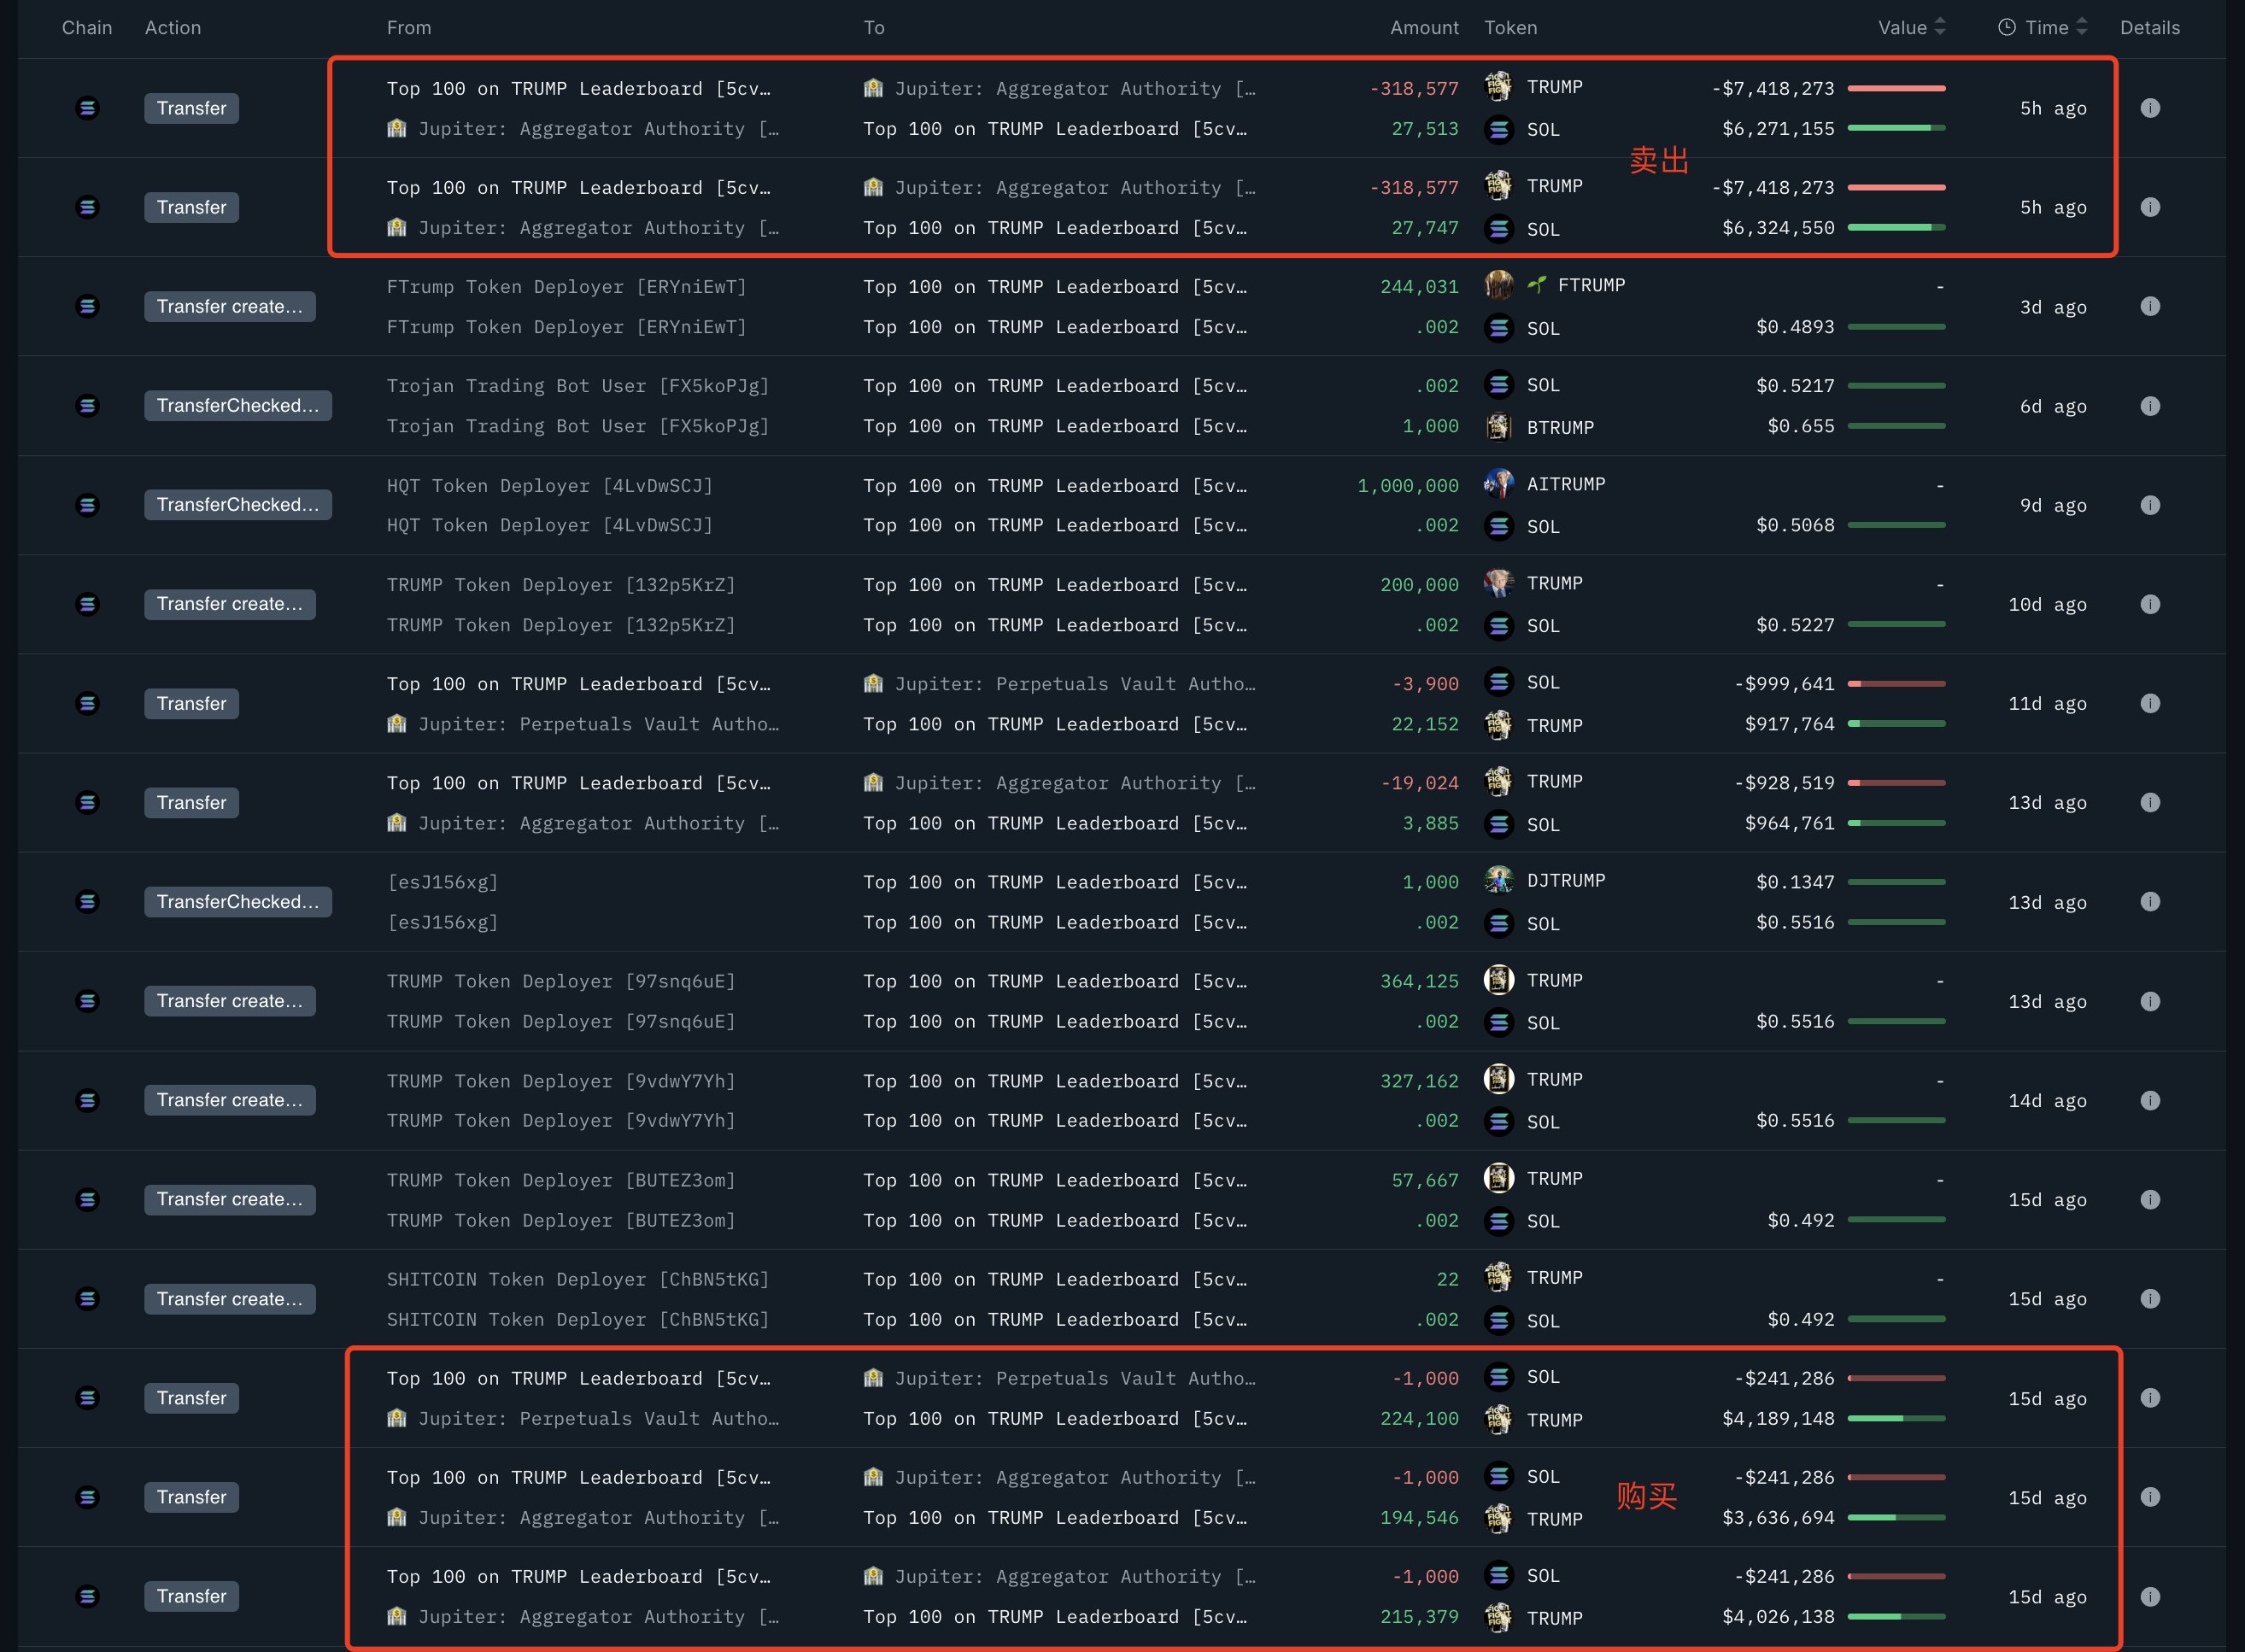
Task: Click the AITRUMP token icon
Action: click(x=1499, y=484)
